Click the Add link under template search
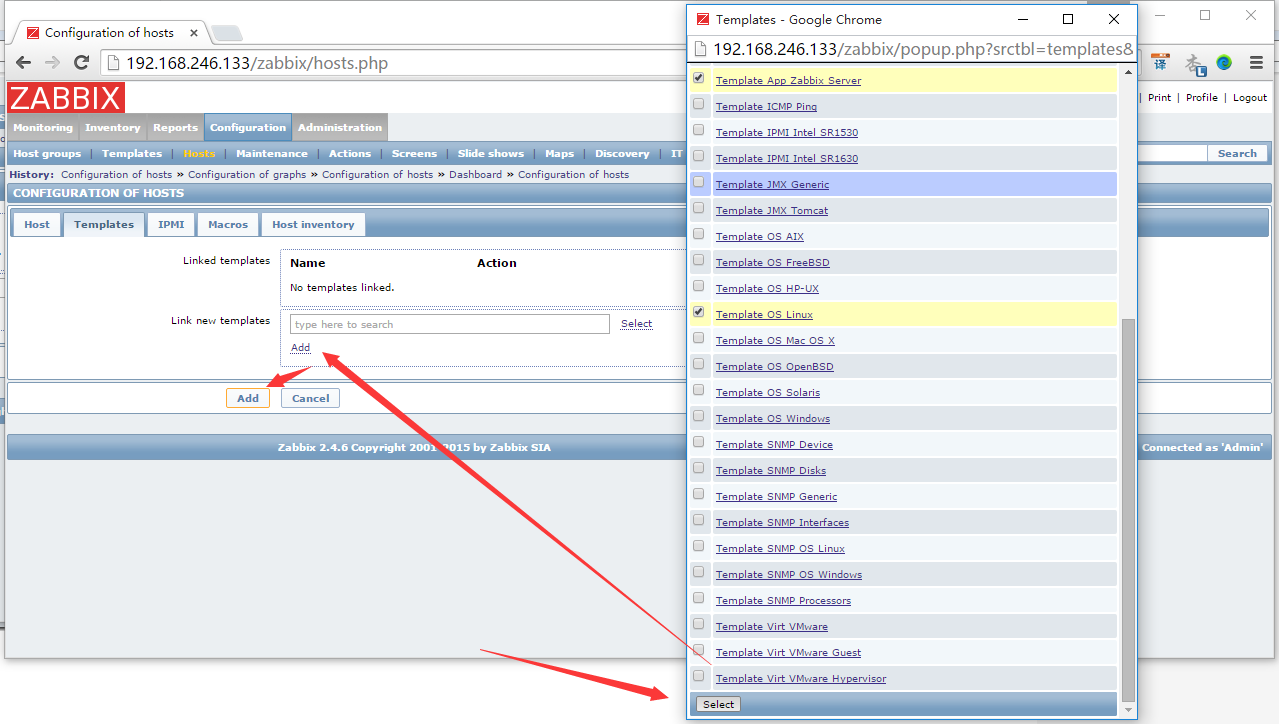 tap(300, 348)
